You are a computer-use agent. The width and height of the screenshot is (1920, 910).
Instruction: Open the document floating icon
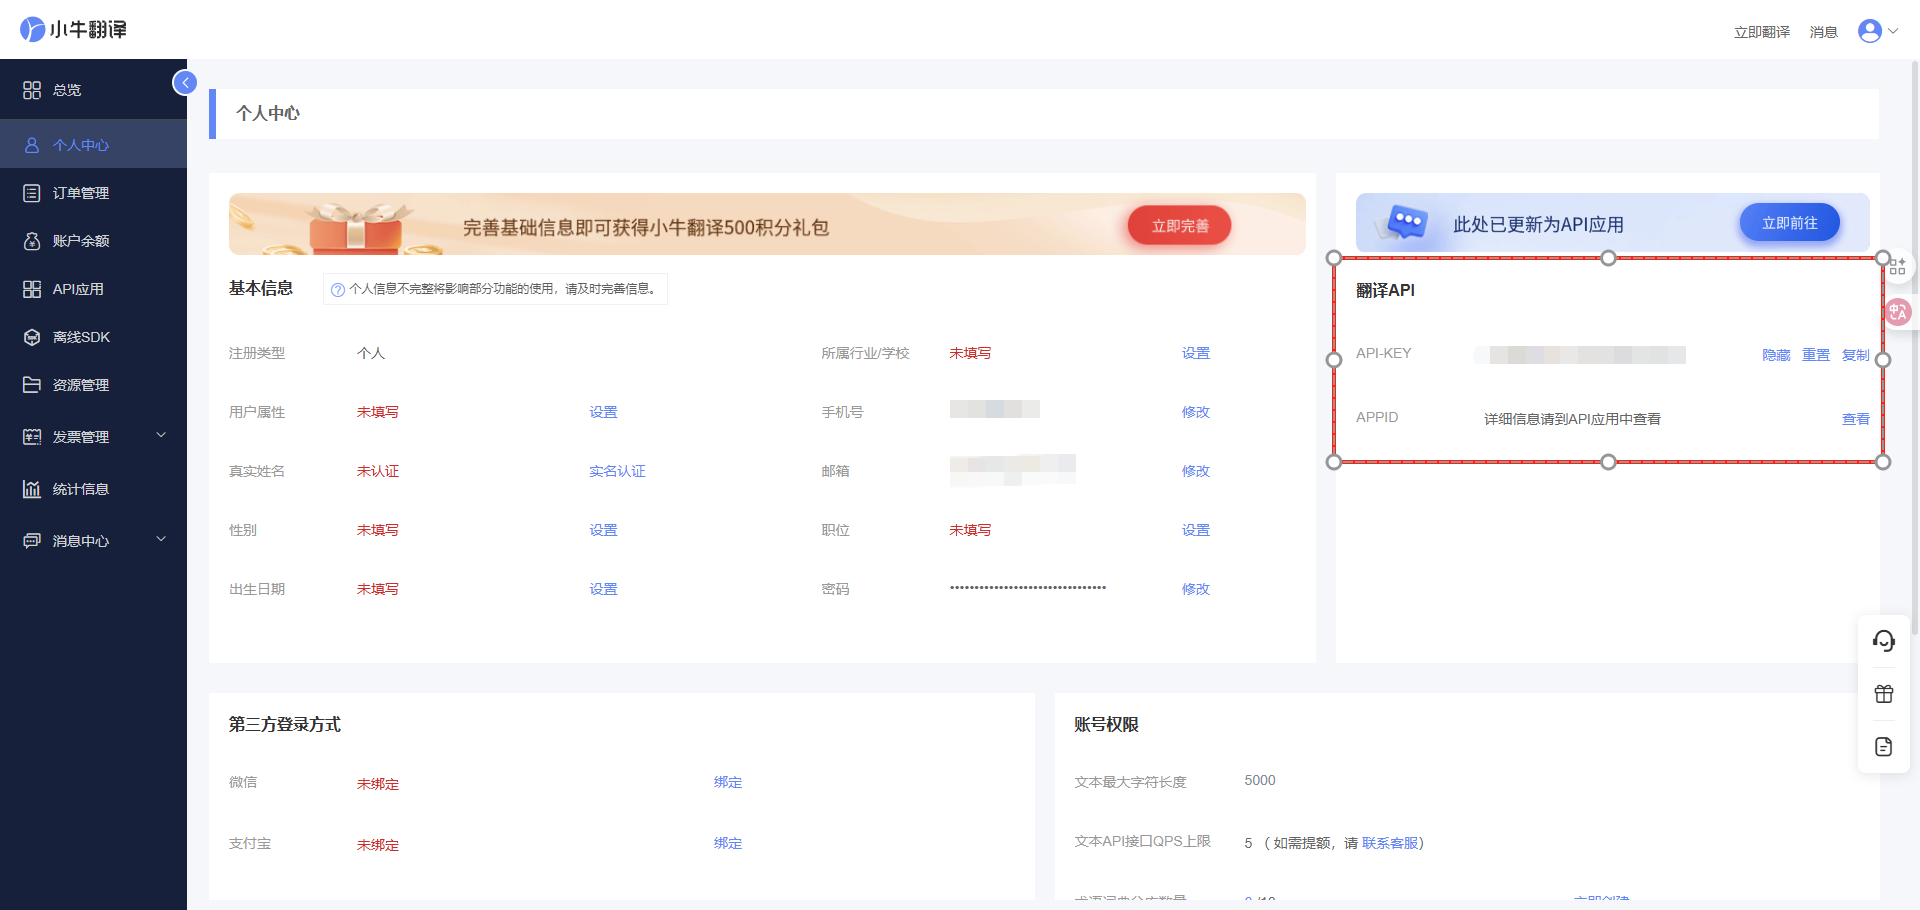(1884, 747)
